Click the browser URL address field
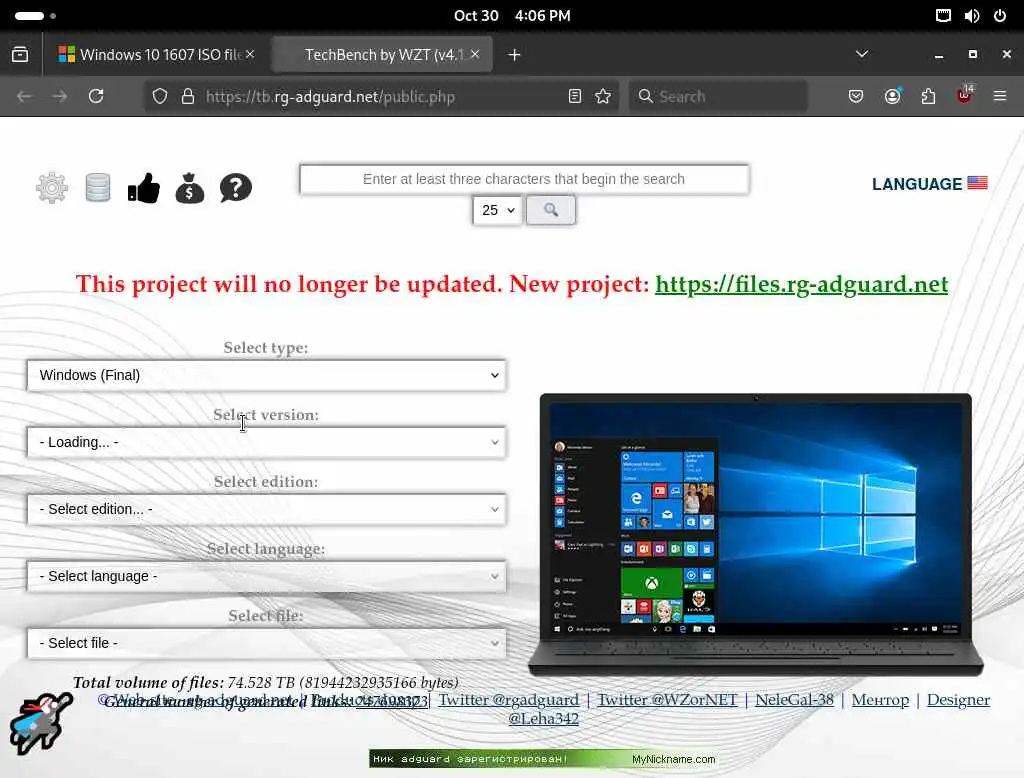Viewport: 1024px width, 778px height. pyautogui.click(x=382, y=97)
